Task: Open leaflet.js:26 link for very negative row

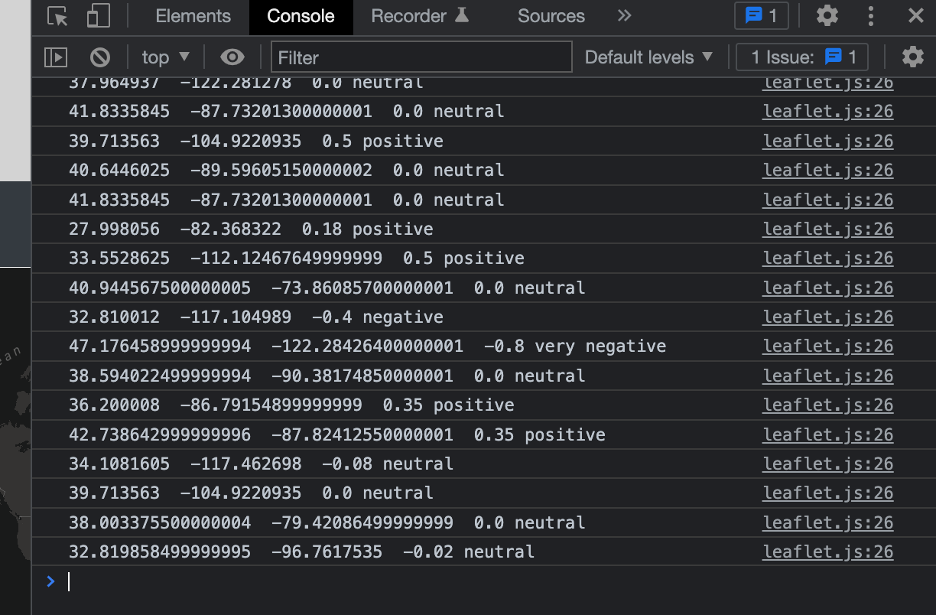Action: (828, 346)
